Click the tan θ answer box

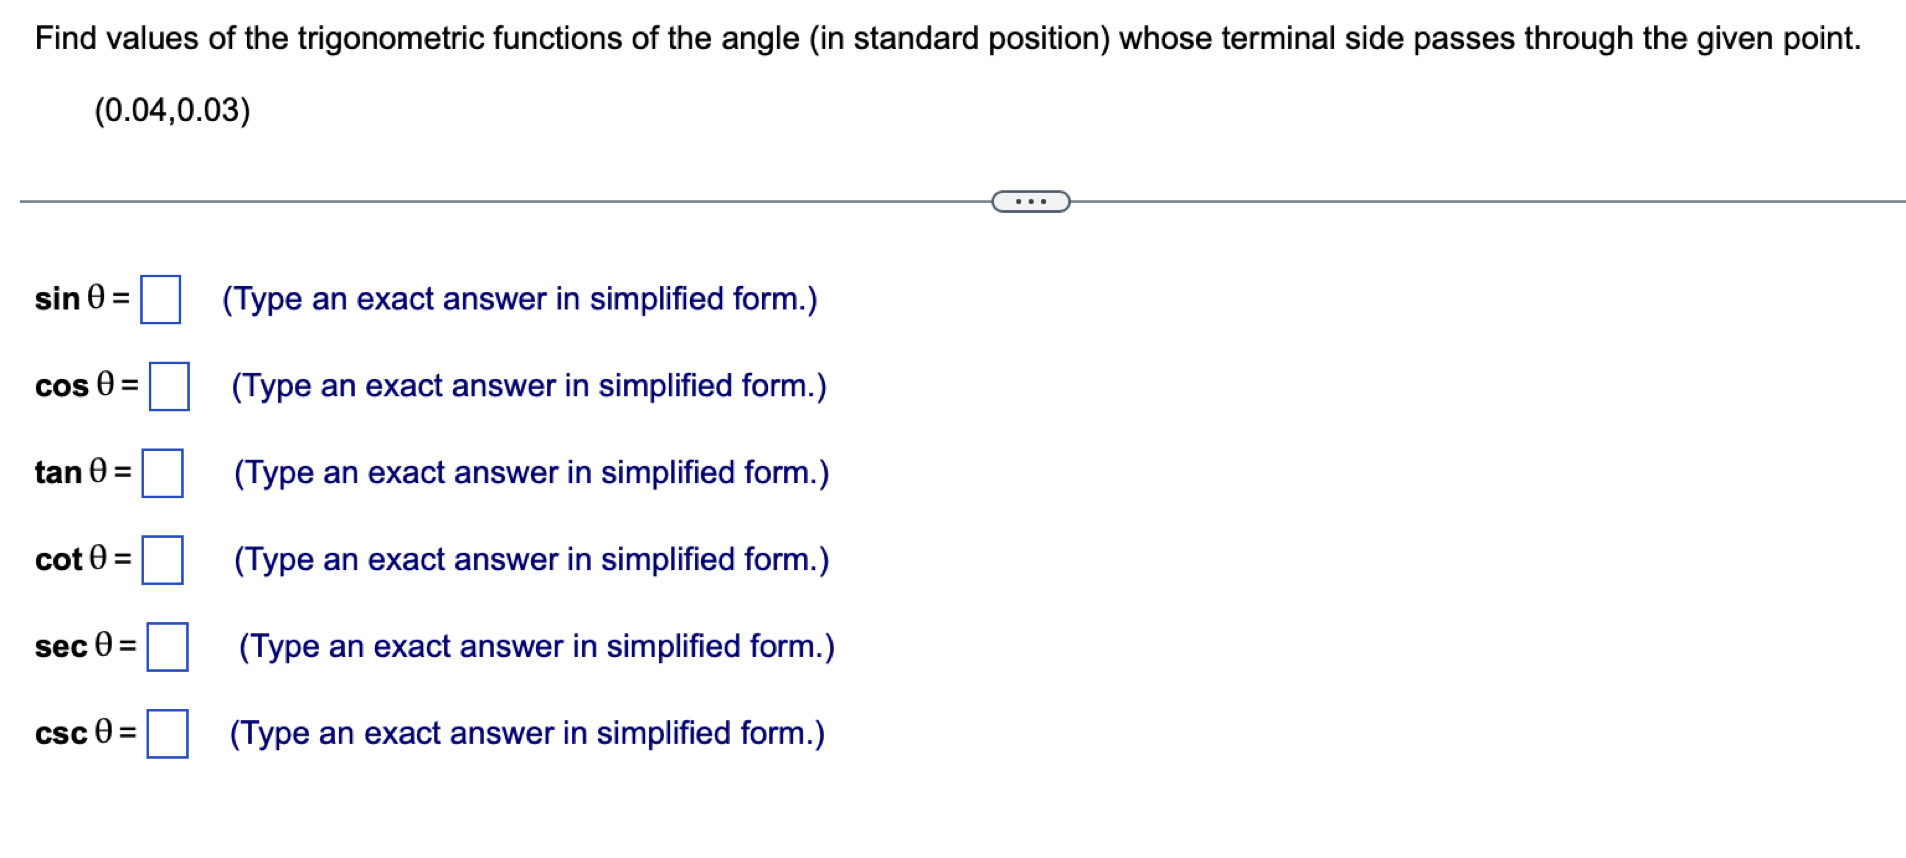coord(163,473)
